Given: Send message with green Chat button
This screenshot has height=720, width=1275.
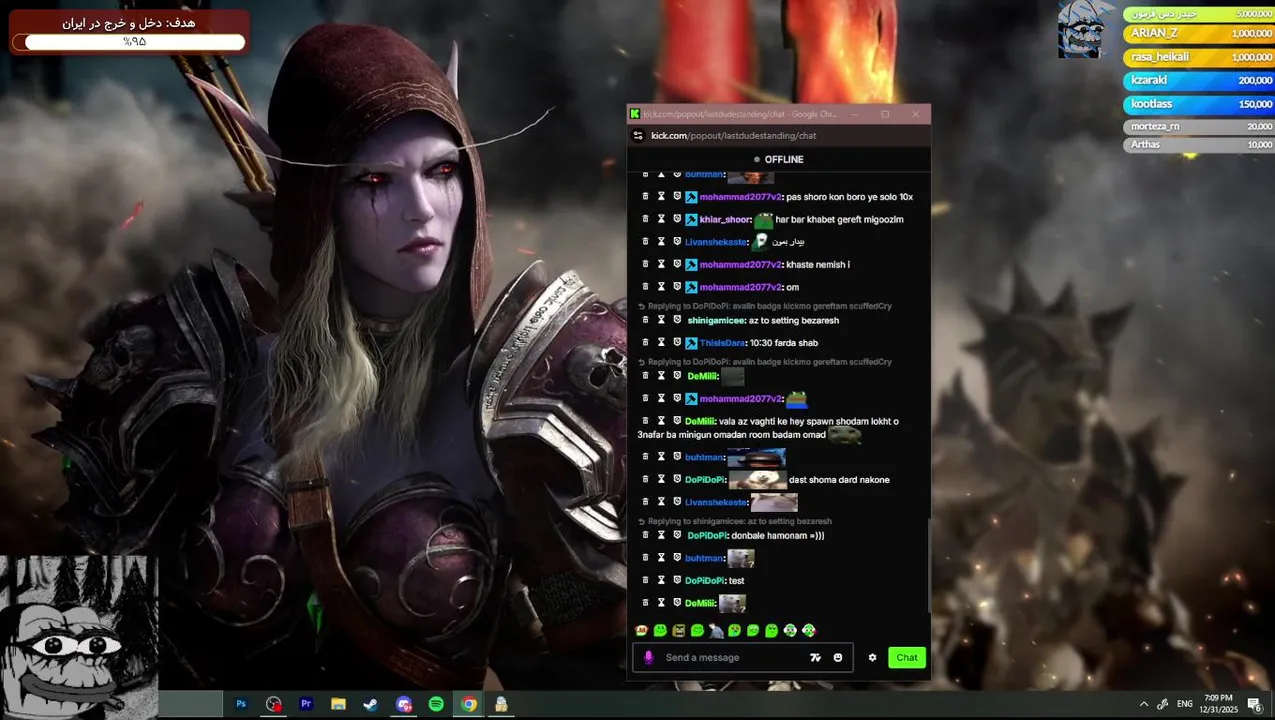Looking at the screenshot, I should 907,657.
